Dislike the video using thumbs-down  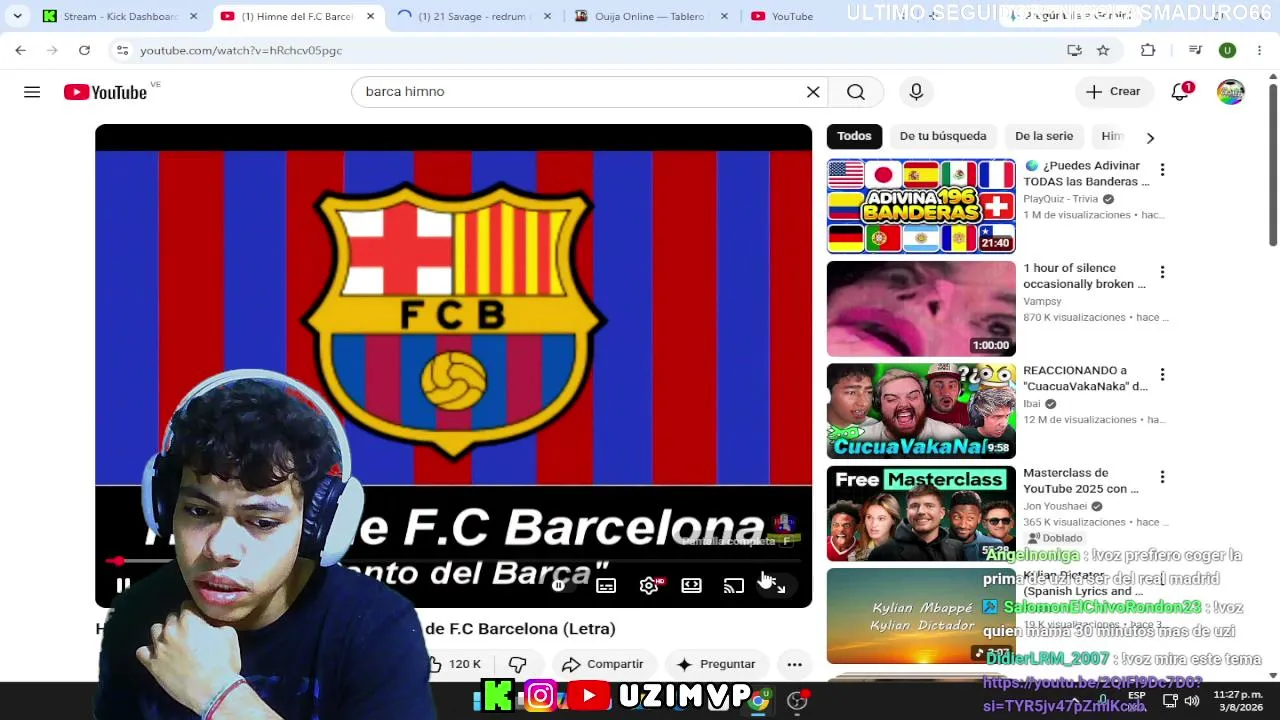click(517, 664)
